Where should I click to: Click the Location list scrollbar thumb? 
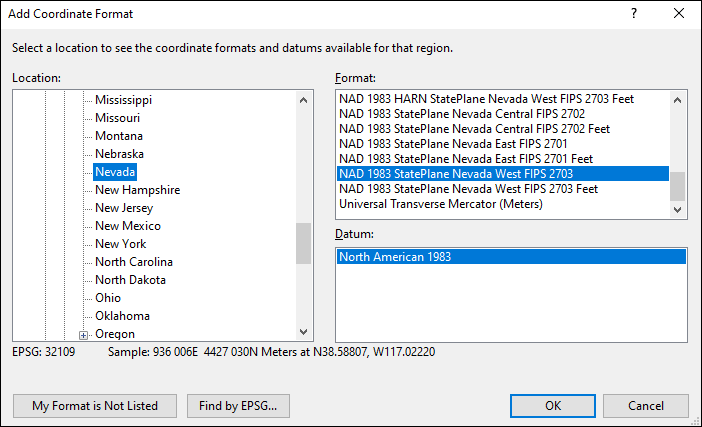(x=304, y=243)
